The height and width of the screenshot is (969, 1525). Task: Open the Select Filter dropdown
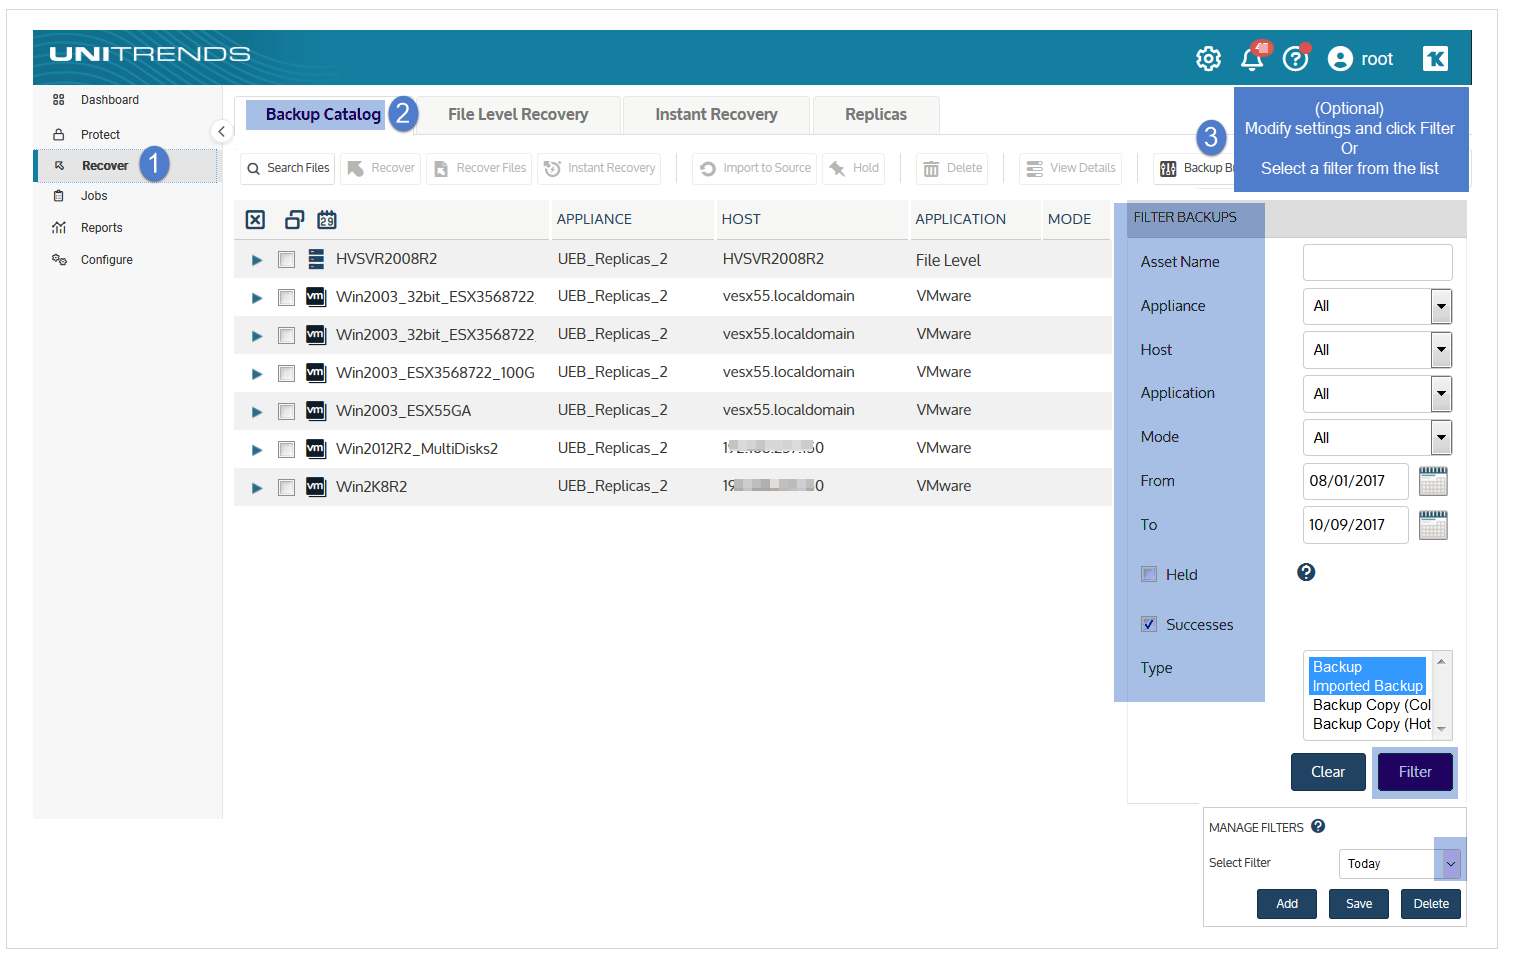(1400, 864)
